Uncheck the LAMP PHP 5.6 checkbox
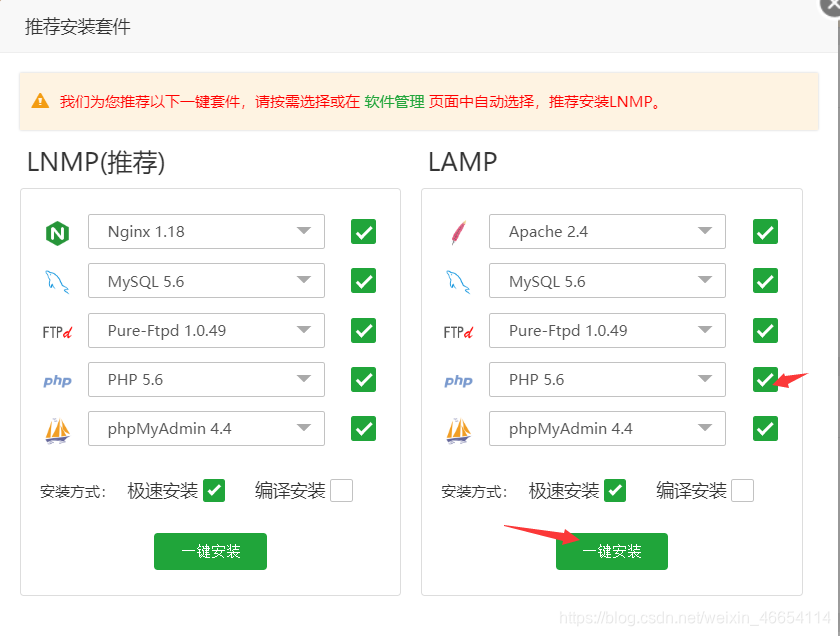 point(765,379)
